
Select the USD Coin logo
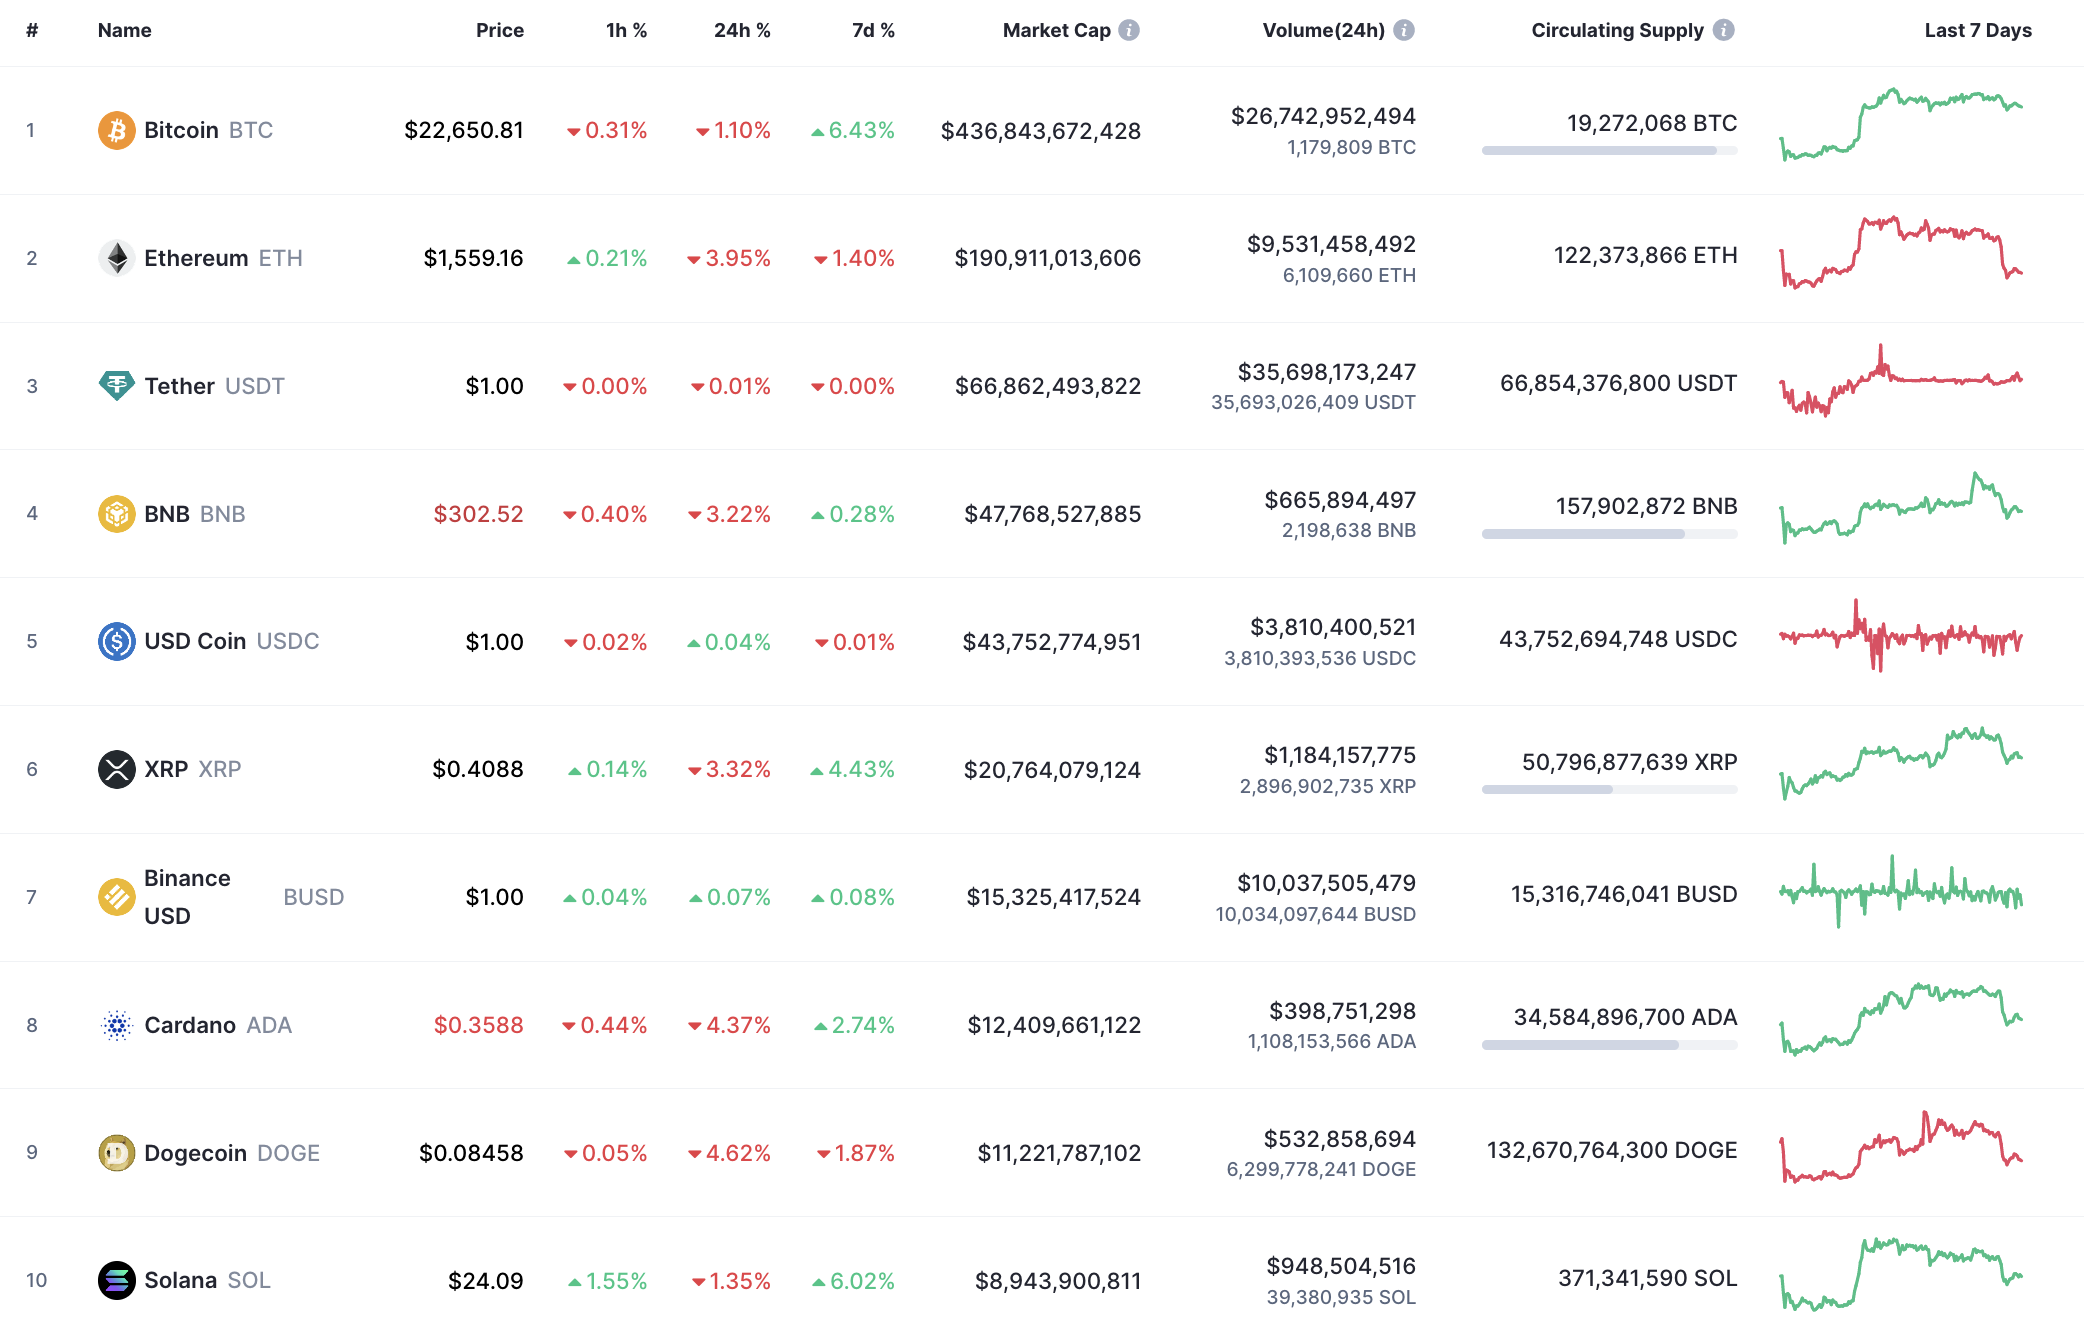116,641
